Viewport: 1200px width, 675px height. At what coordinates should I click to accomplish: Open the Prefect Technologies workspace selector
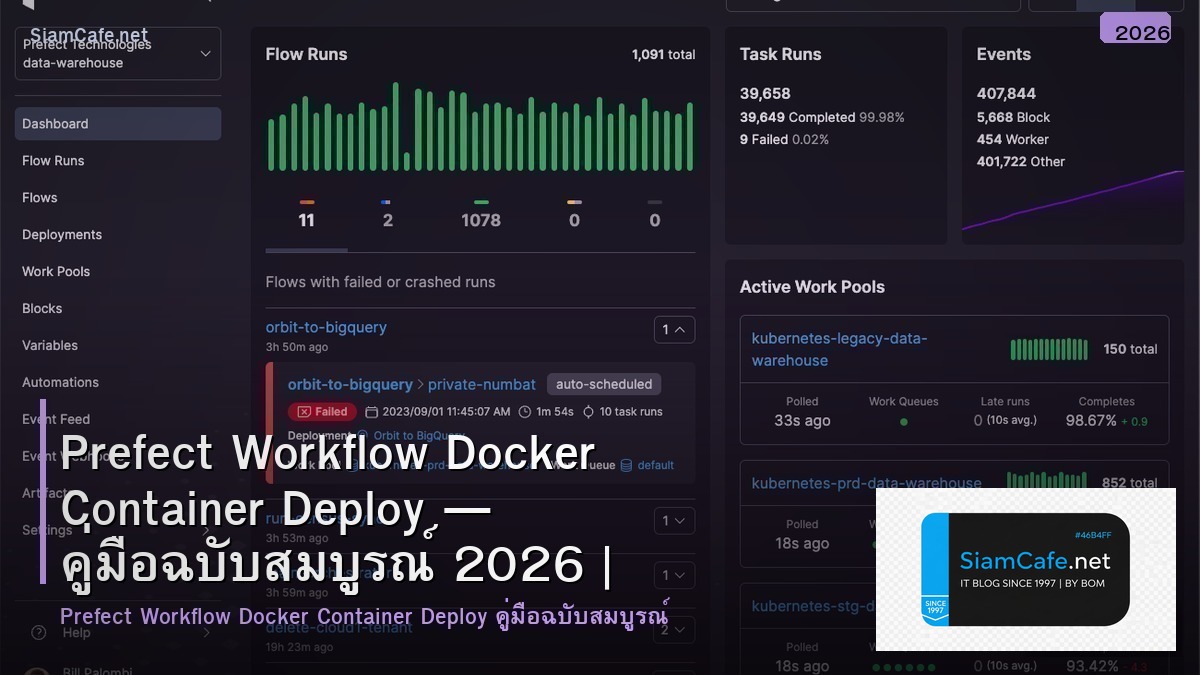pos(117,53)
